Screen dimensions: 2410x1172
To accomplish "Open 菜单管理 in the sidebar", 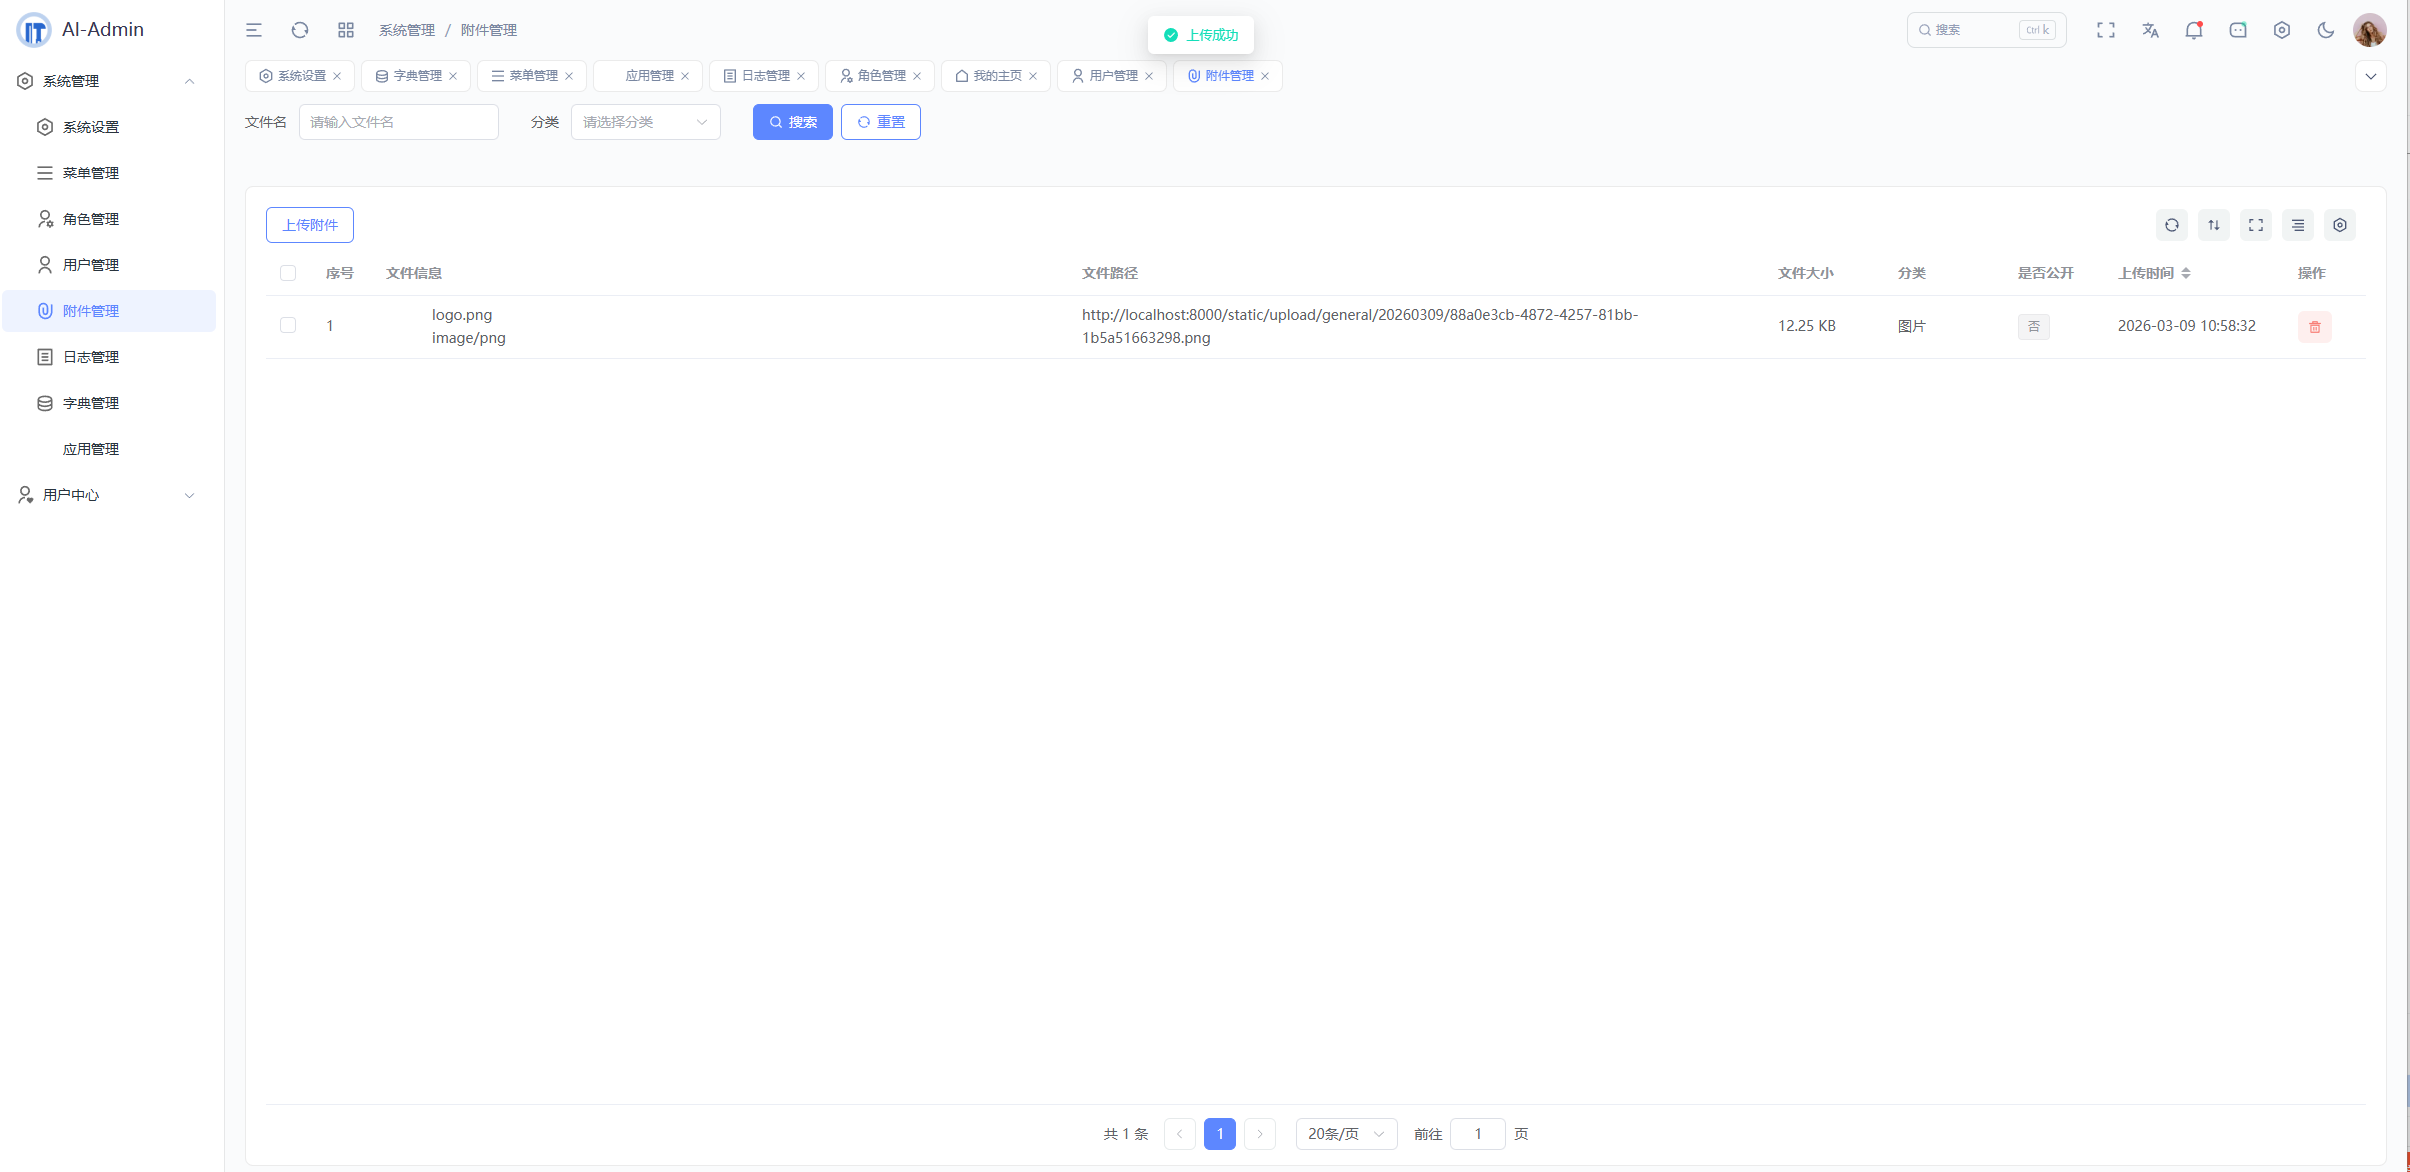I will pyautogui.click(x=108, y=173).
